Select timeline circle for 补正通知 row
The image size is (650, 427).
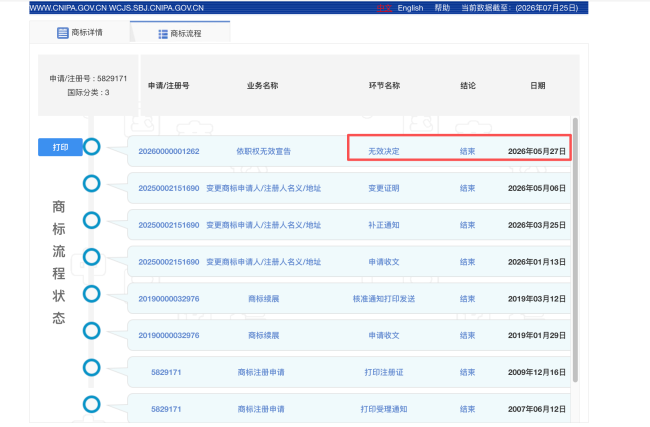point(92,220)
